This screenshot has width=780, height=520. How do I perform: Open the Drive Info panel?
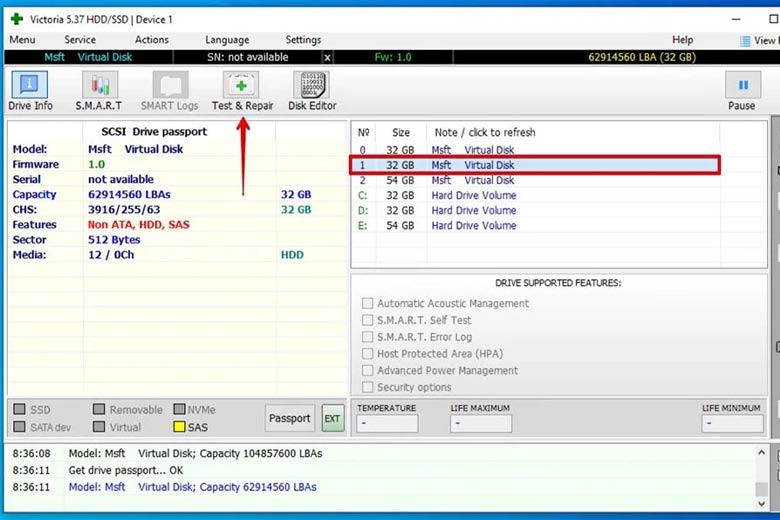pos(30,91)
